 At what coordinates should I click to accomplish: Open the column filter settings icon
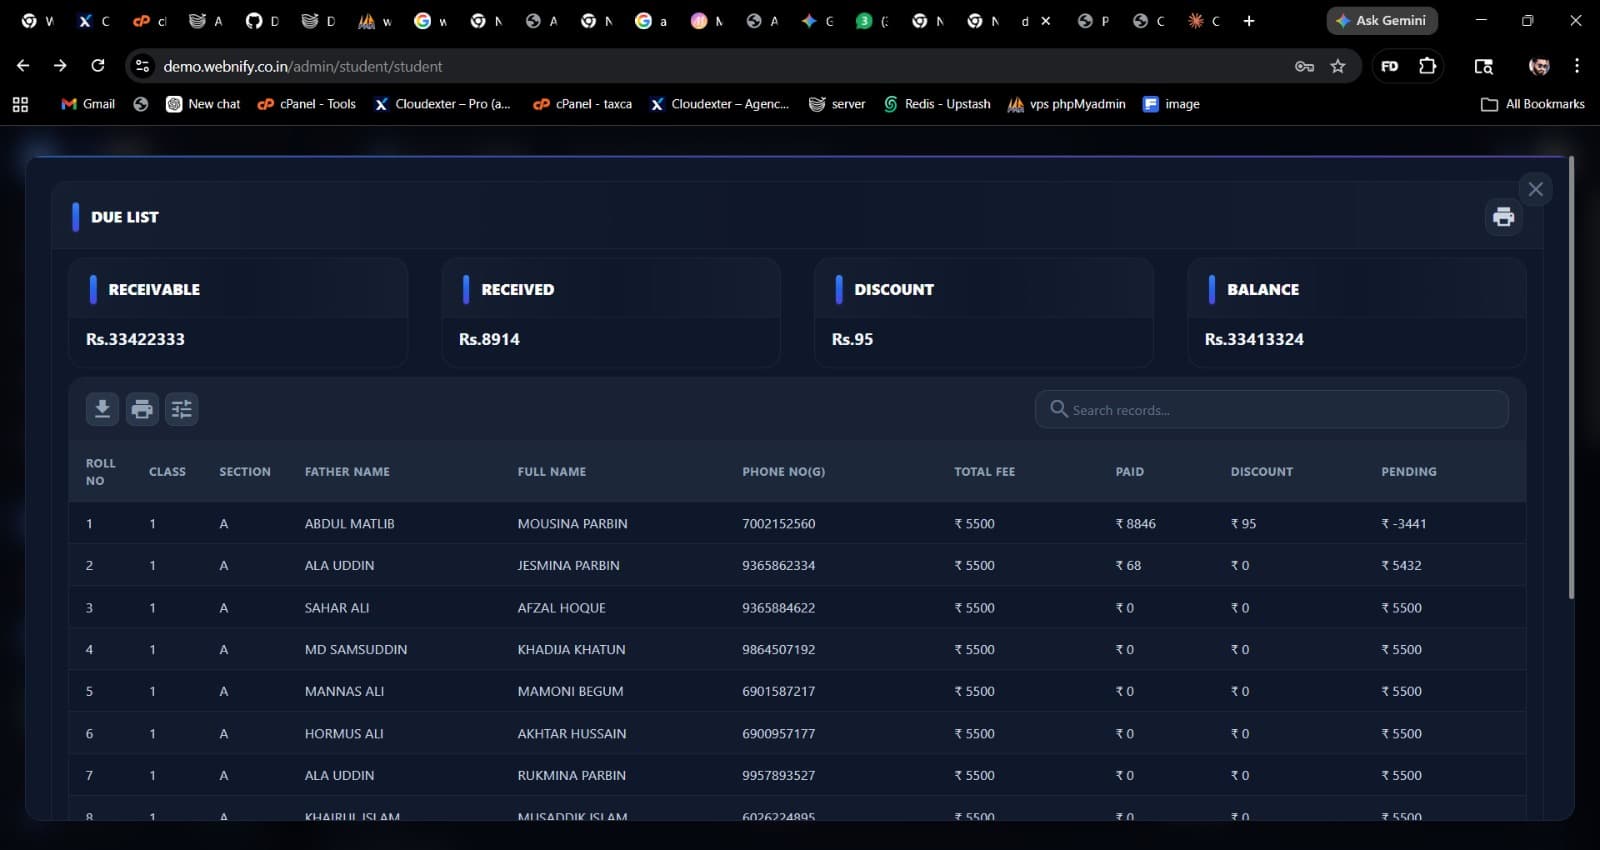(181, 409)
